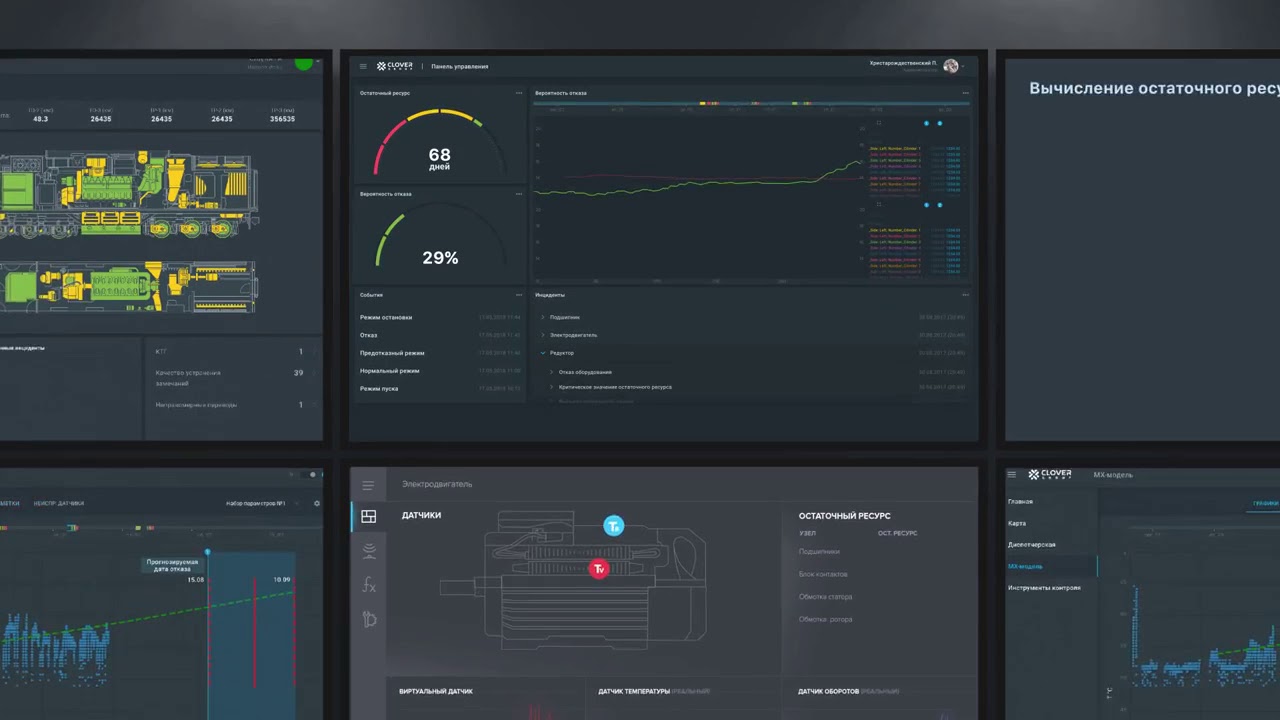Select Главная in МХ-модель sidebar
This screenshot has width=1280, height=720.
1021,501
